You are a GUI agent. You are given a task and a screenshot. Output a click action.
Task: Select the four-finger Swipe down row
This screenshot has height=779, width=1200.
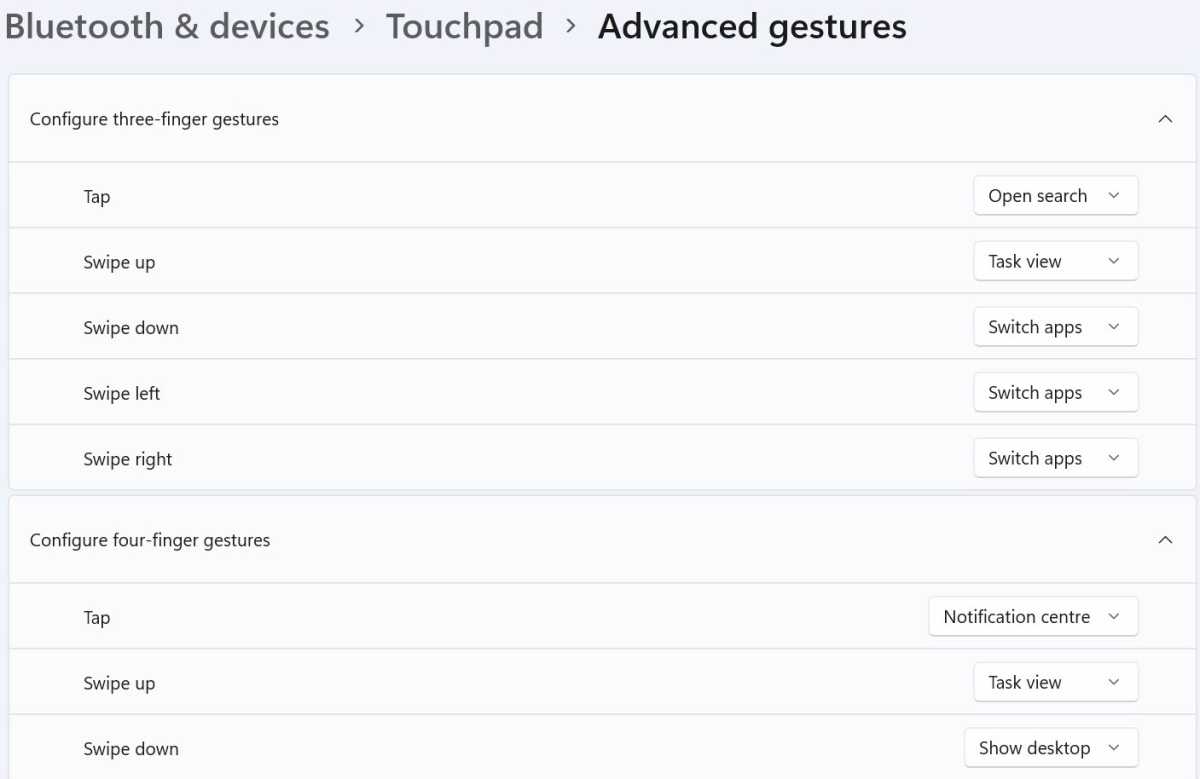pos(600,748)
